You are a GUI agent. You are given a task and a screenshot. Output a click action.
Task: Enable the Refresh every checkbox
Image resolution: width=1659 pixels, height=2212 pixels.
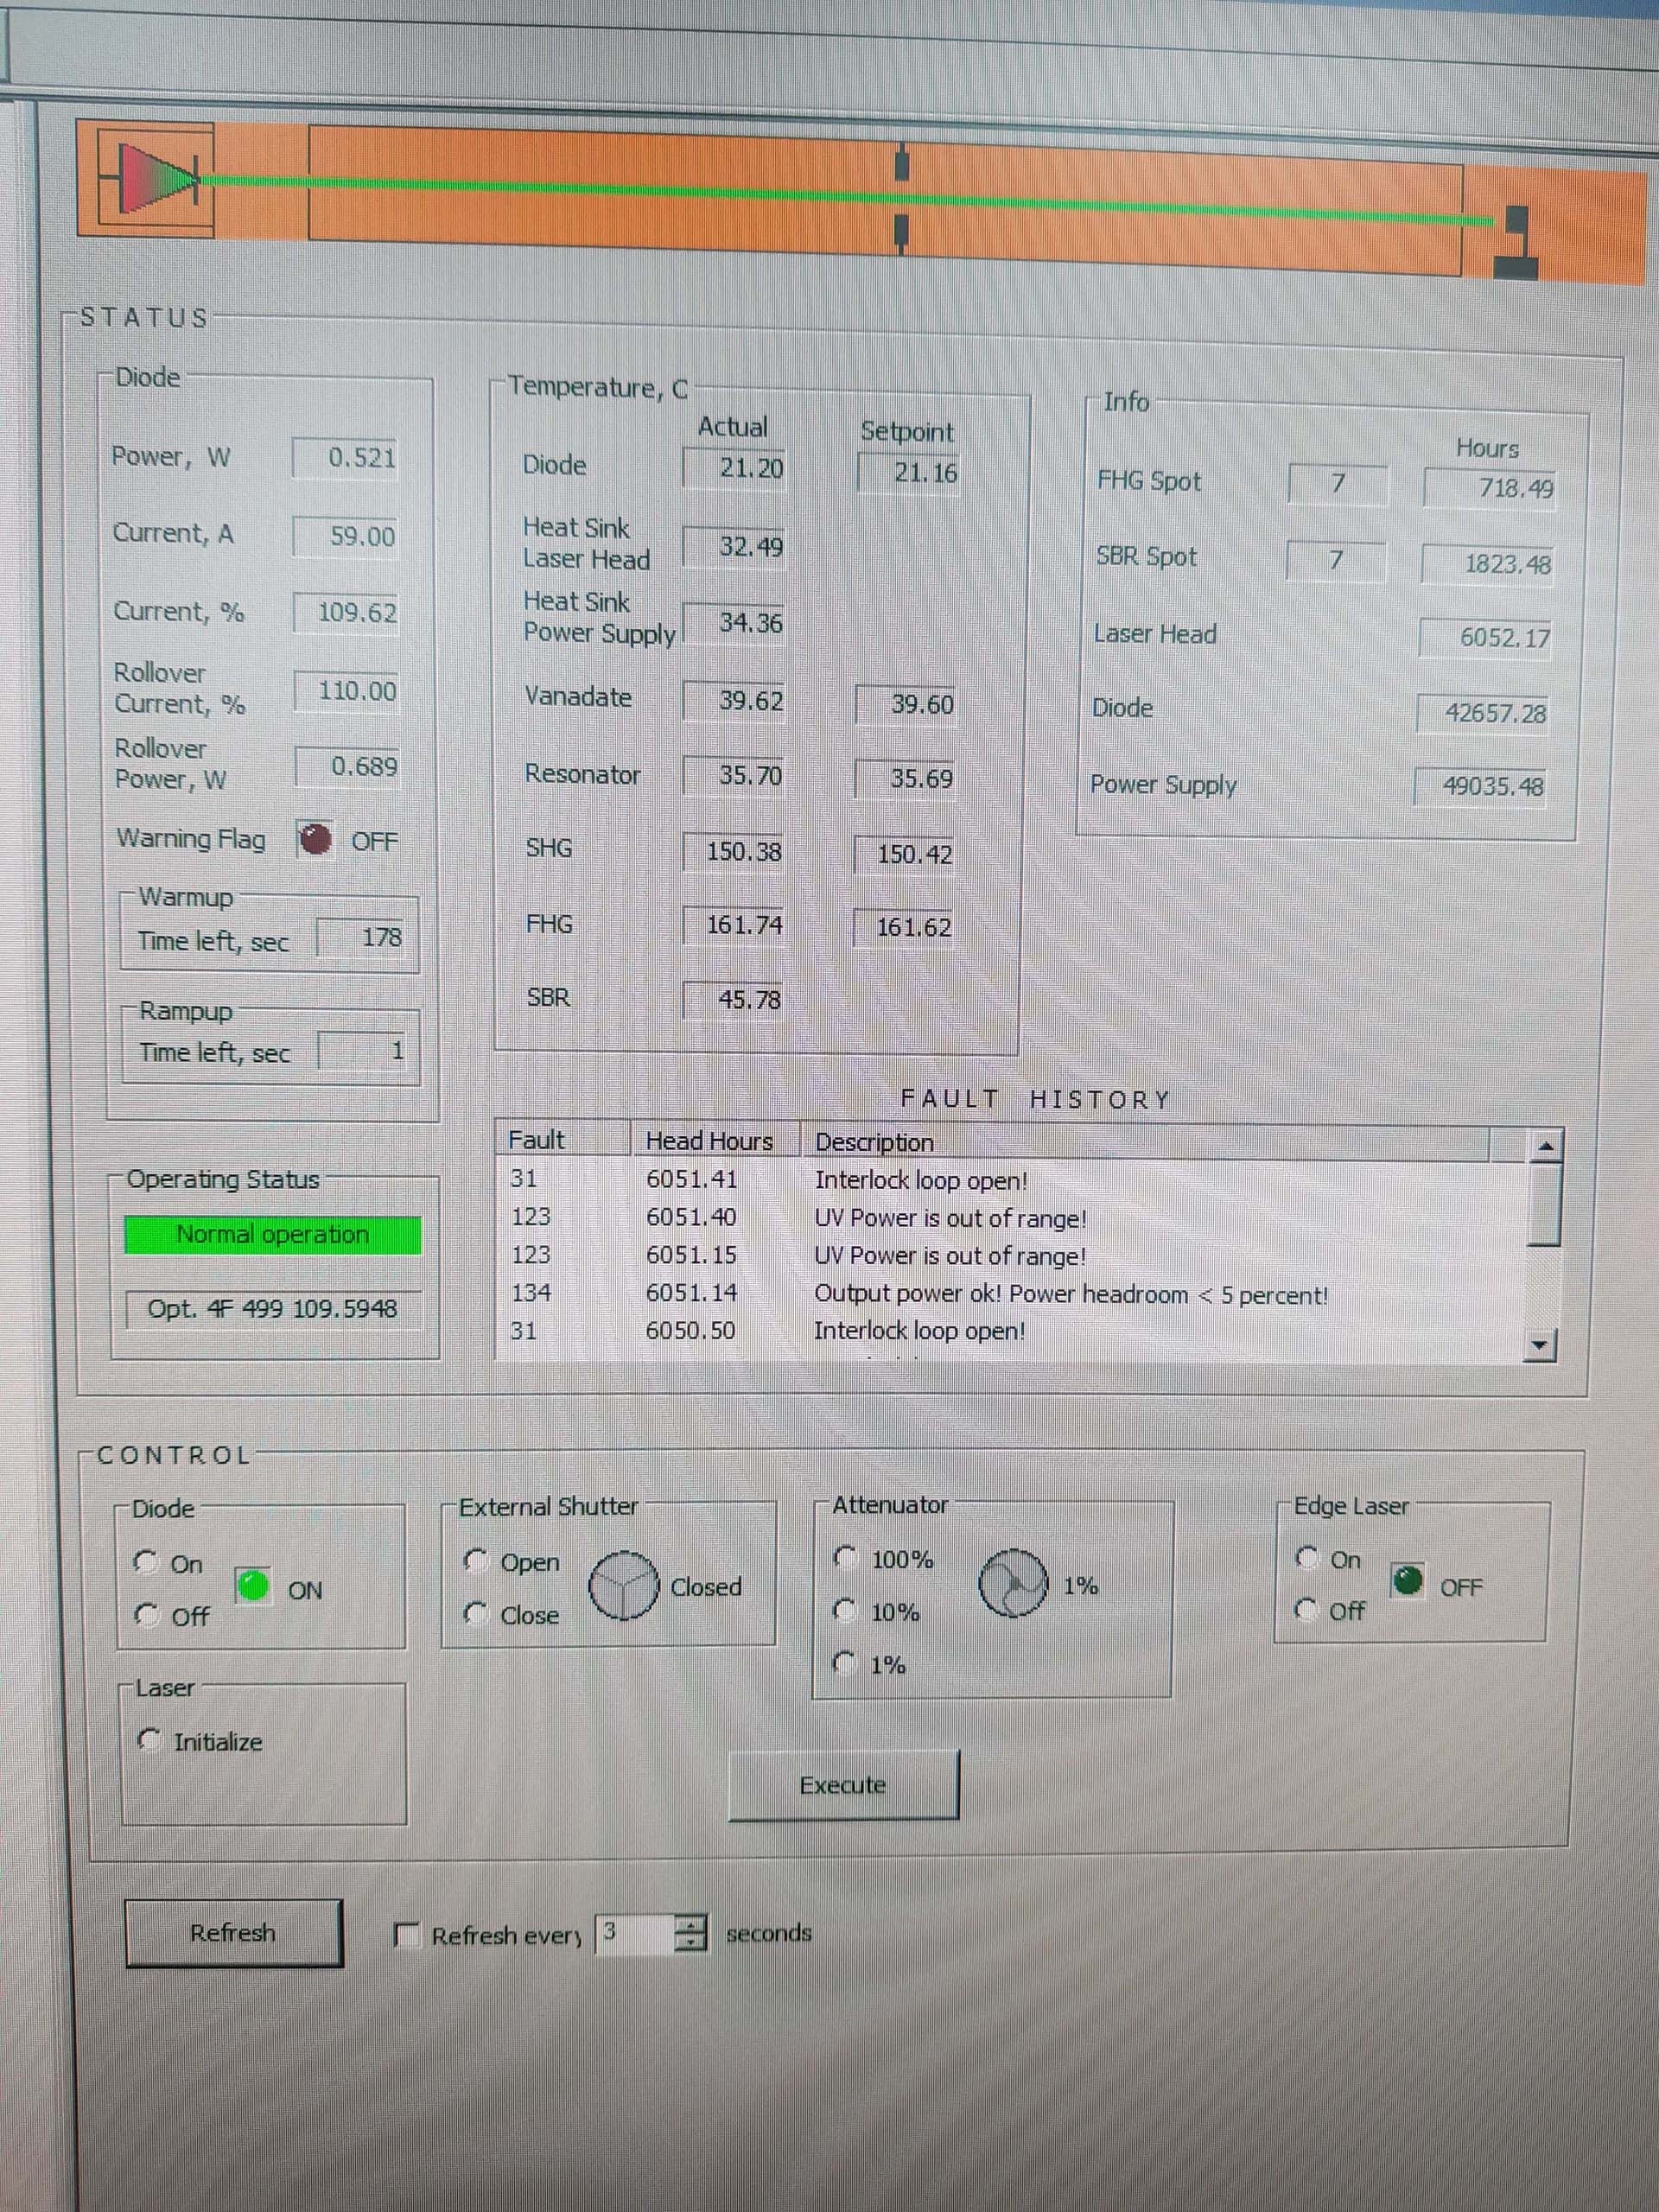pyautogui.click(x=406, y=1933)
